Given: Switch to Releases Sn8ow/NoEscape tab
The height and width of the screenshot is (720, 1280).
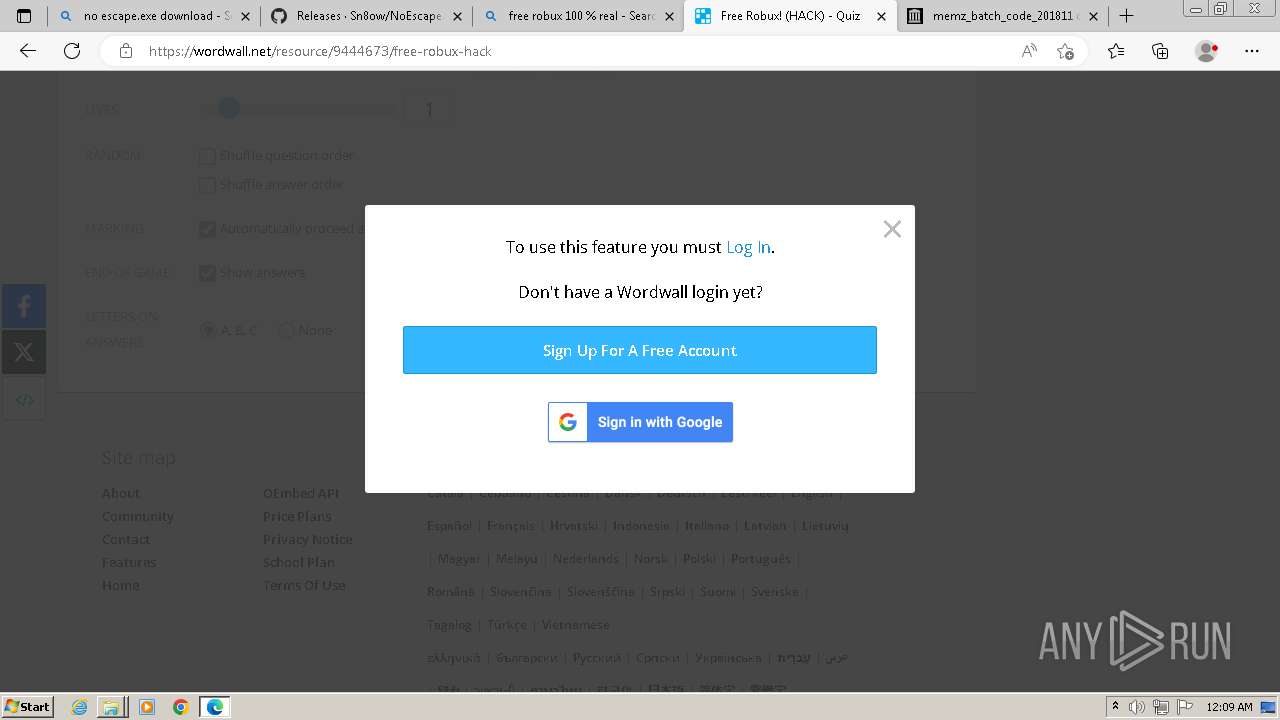Looking at the screenshot, I should point(366,16).
